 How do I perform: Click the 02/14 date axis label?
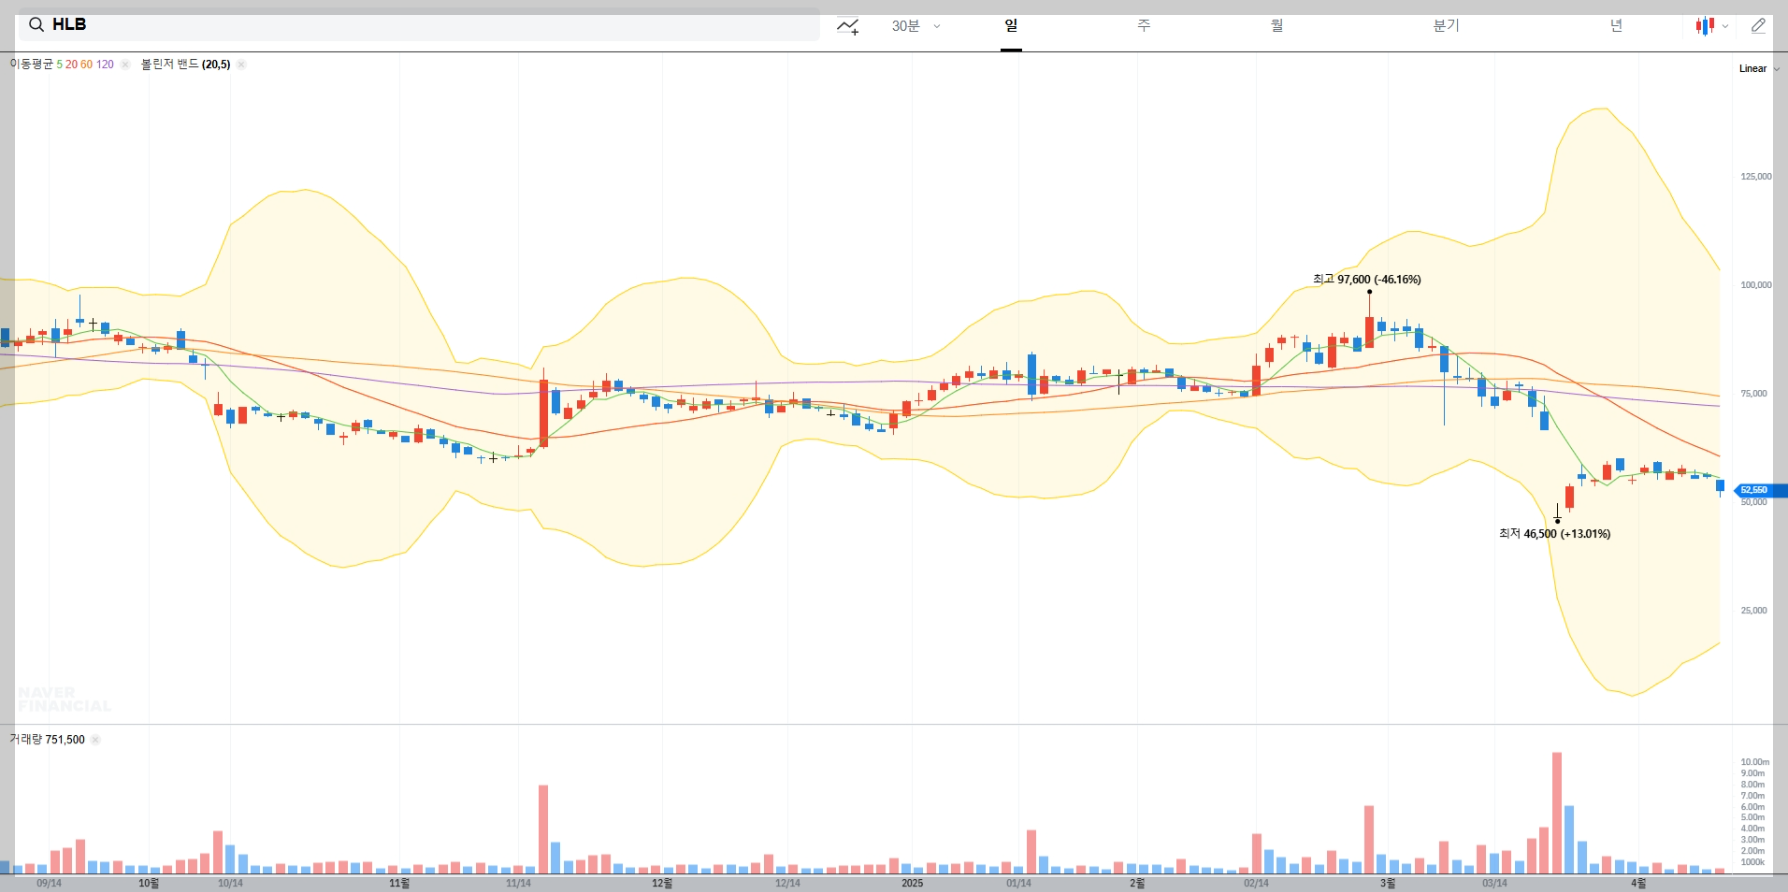coord(1257,883)
